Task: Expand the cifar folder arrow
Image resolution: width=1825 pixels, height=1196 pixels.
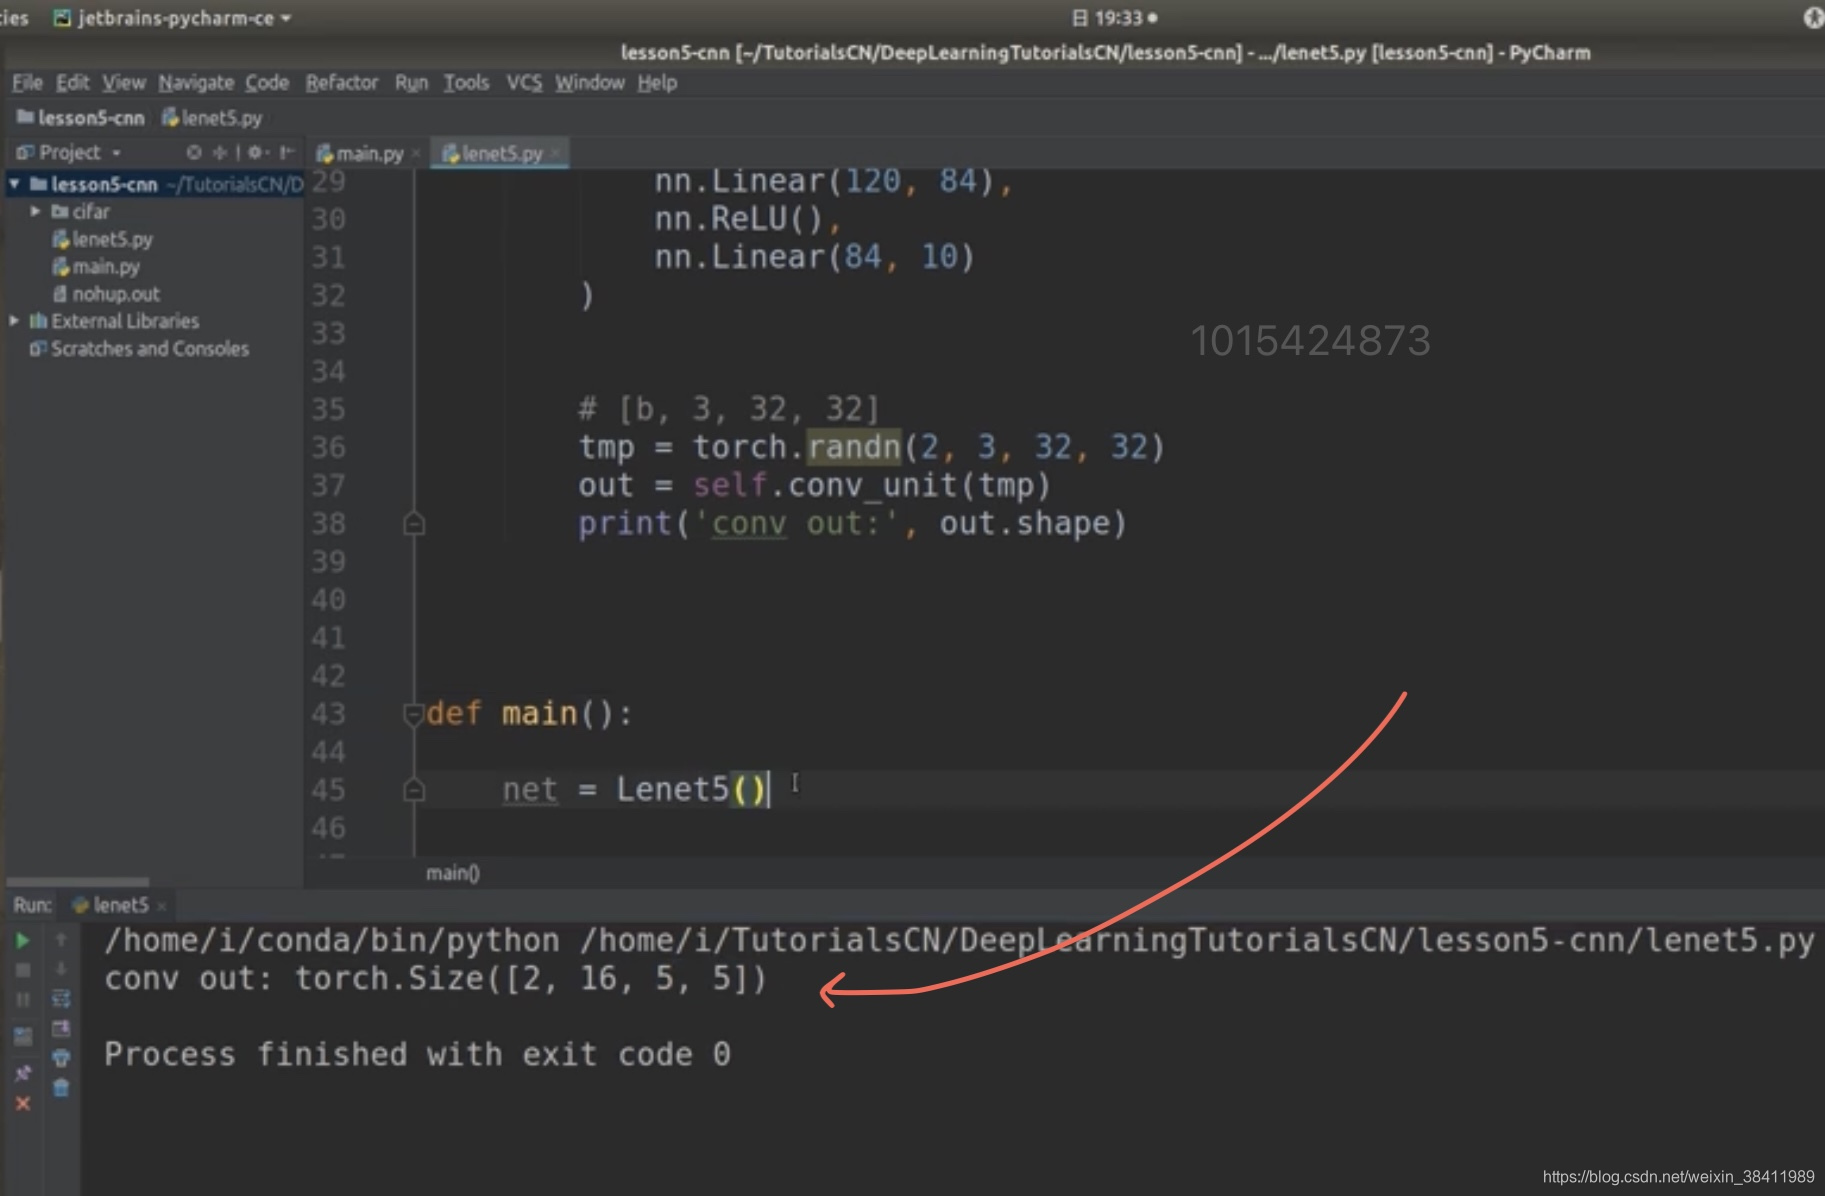Action: pos(35,211)
